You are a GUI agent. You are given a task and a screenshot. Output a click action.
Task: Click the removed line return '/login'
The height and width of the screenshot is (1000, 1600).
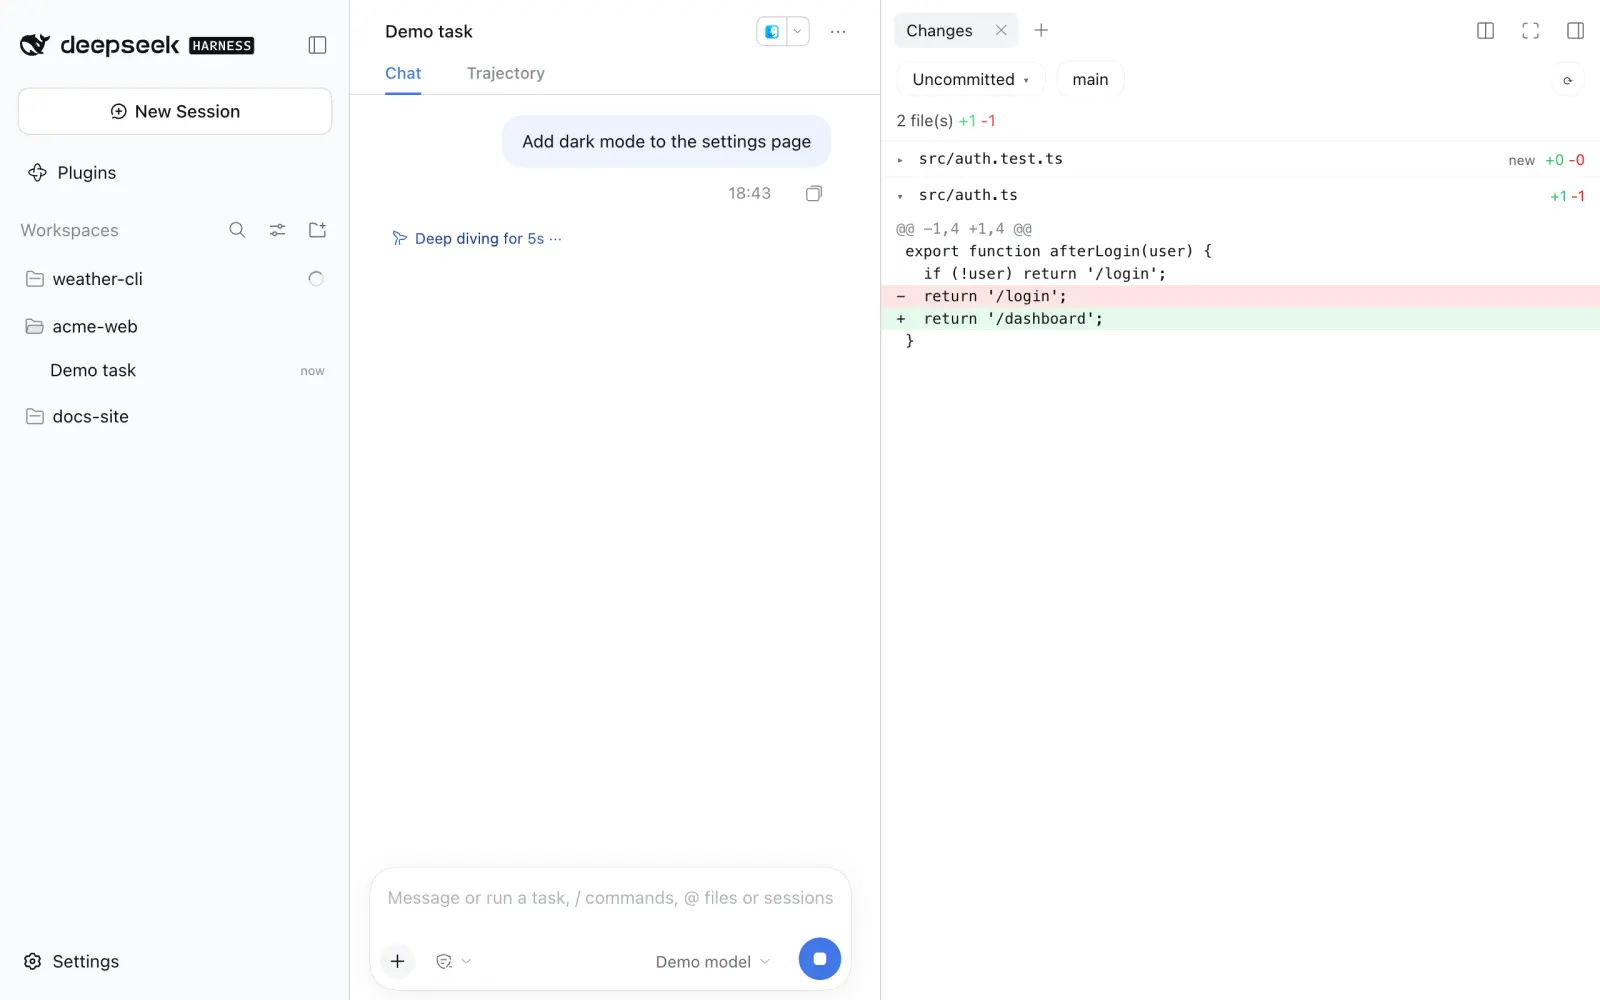click(x=1240, y=296)
